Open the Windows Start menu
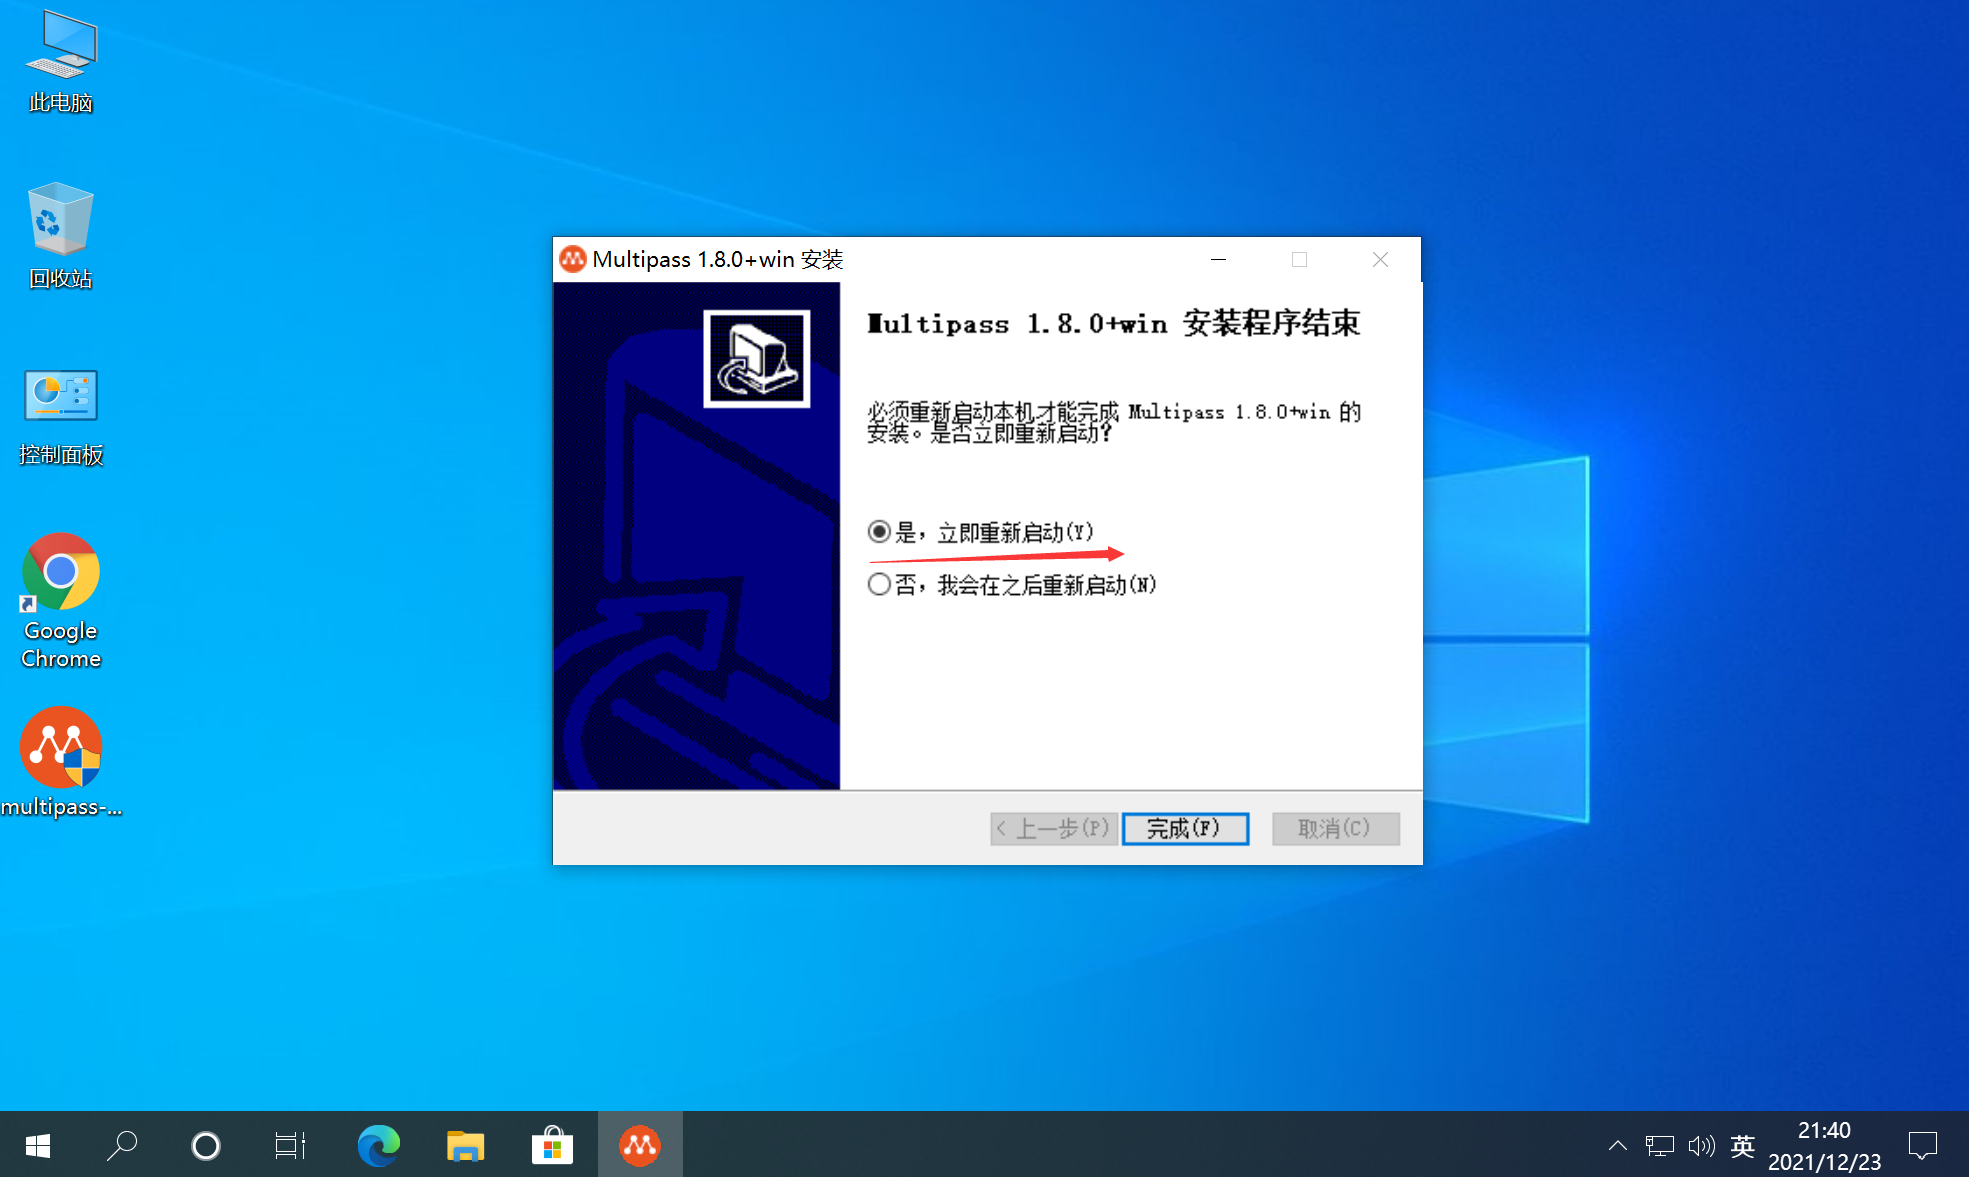Image resolution: width=1969 pixels, height=1177 pixels. point(37,1145)
